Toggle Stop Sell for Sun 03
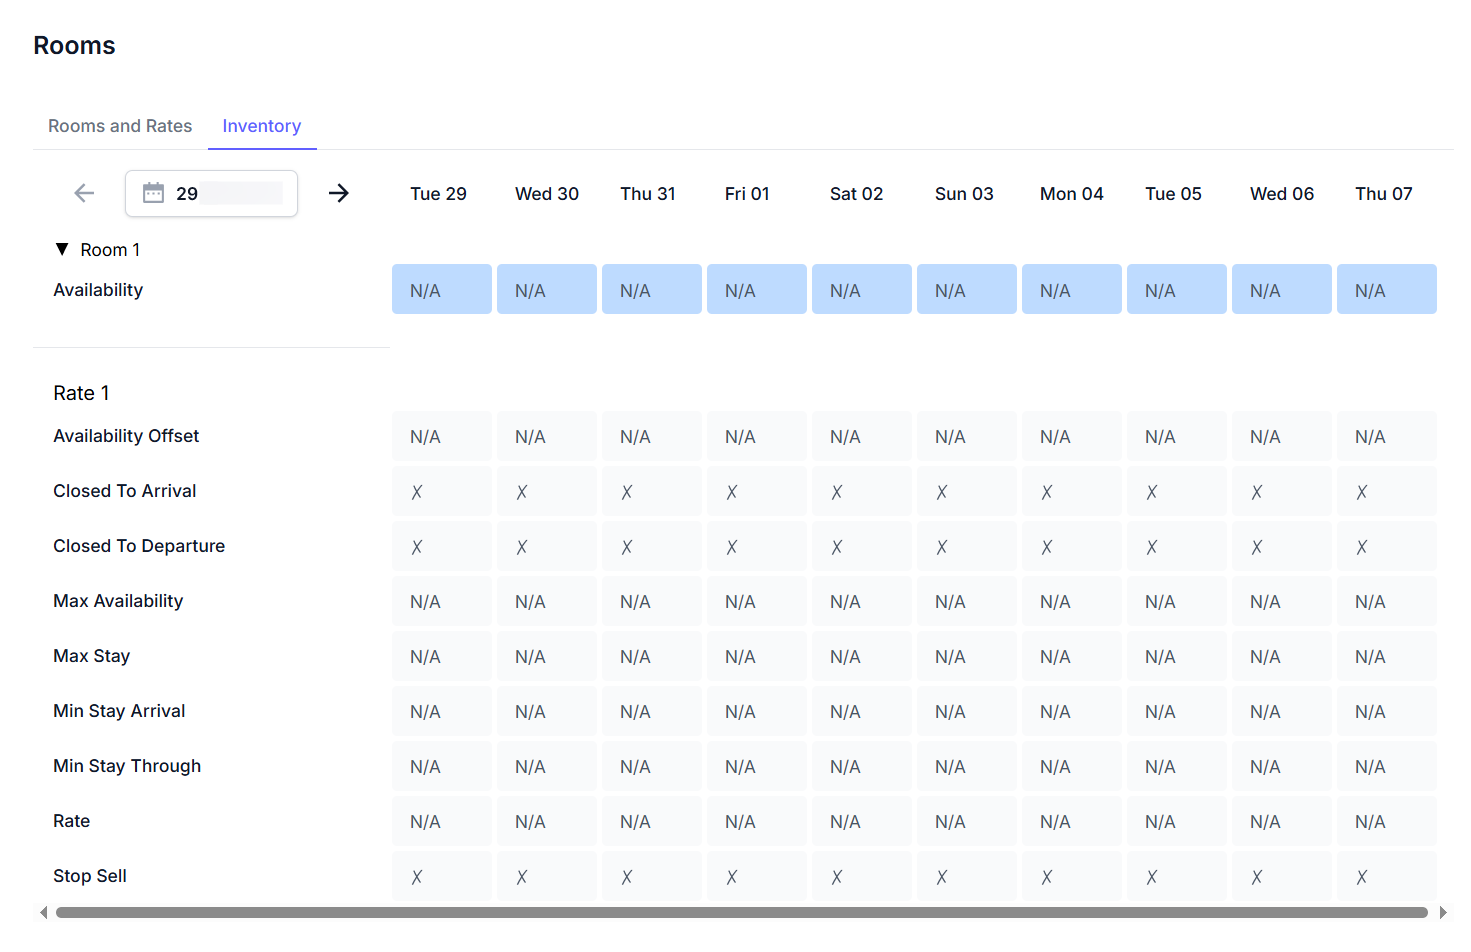 [942, 877]
